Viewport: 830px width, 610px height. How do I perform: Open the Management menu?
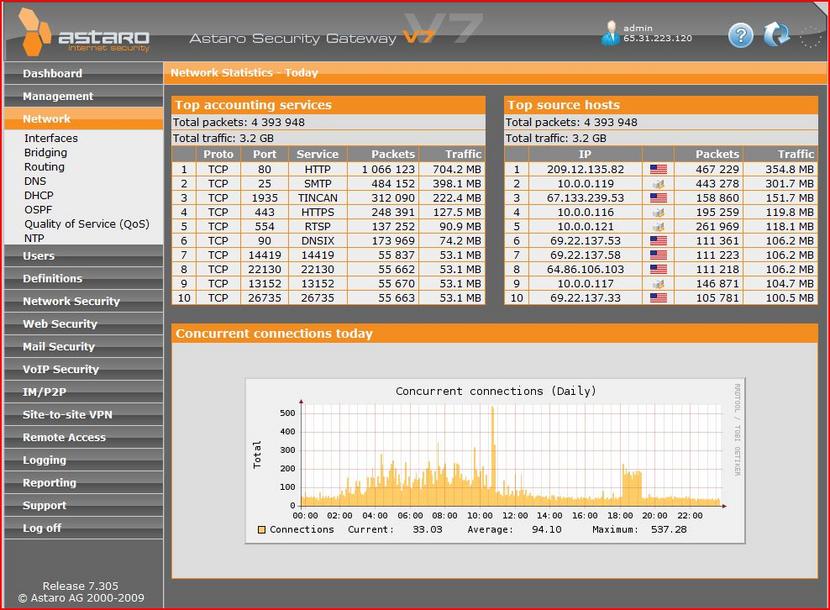pyautogui.click(x=84, y=96)
